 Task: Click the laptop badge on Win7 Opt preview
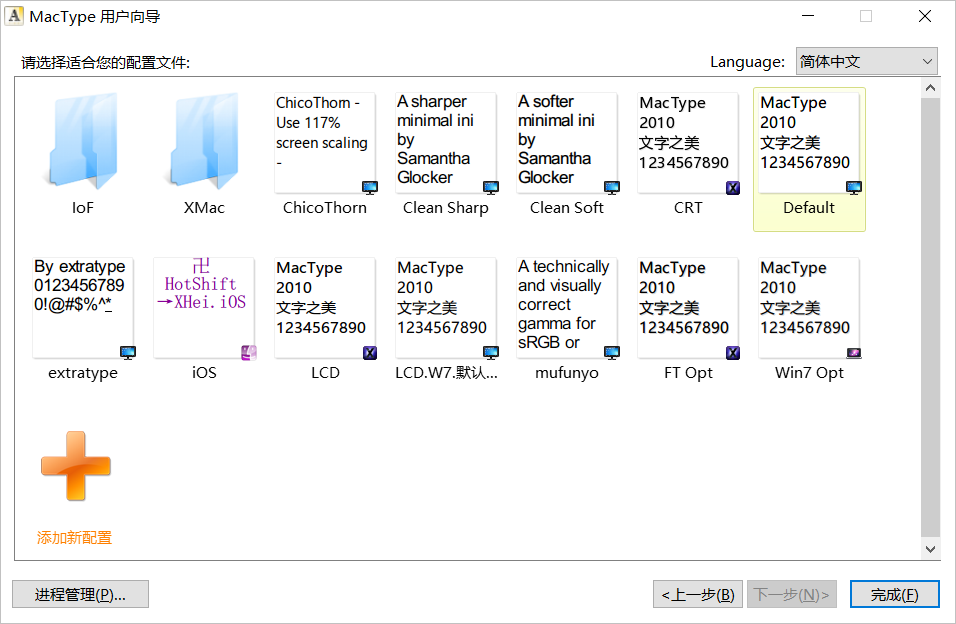854,353
